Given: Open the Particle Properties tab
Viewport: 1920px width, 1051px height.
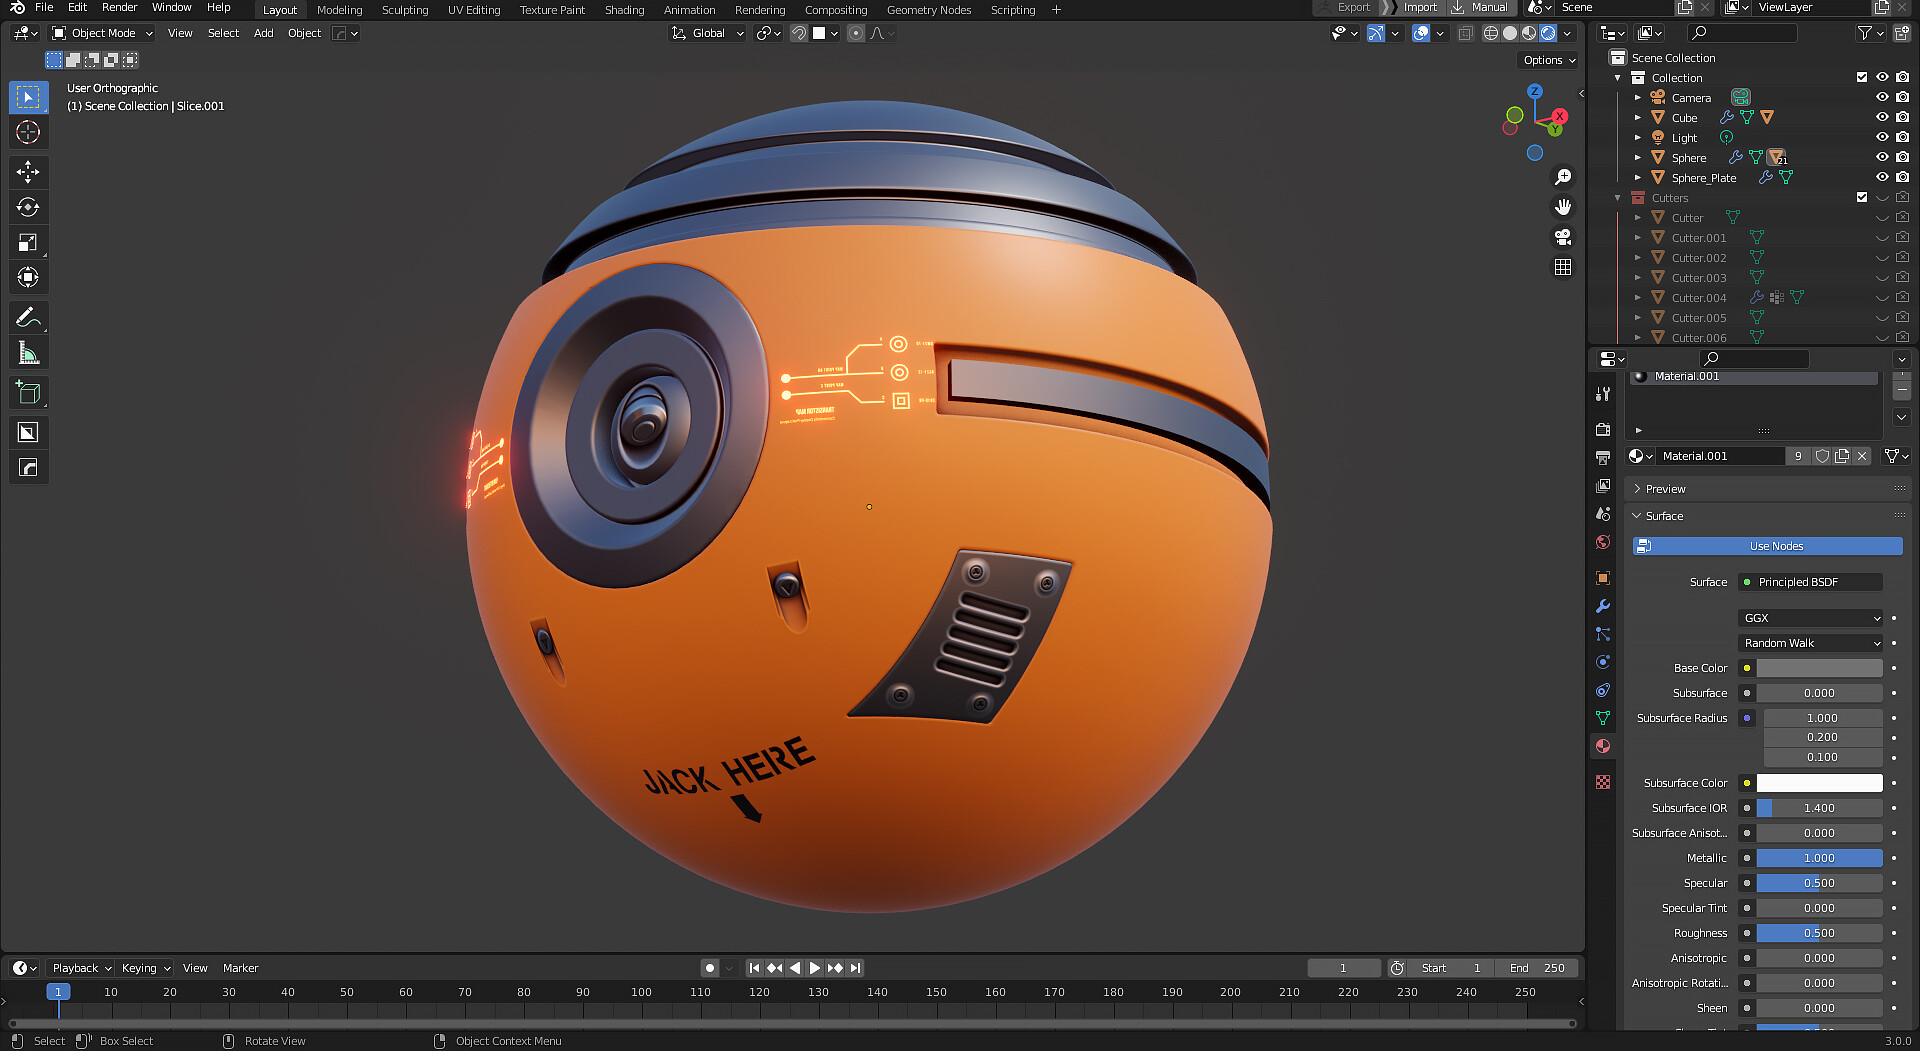Looking at the screenshot, I should (1603, 634).
